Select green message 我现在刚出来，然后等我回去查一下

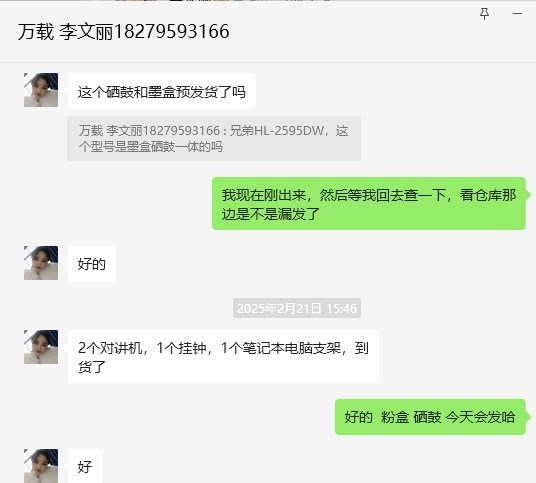pyautogui.click(x=369, y=204)
